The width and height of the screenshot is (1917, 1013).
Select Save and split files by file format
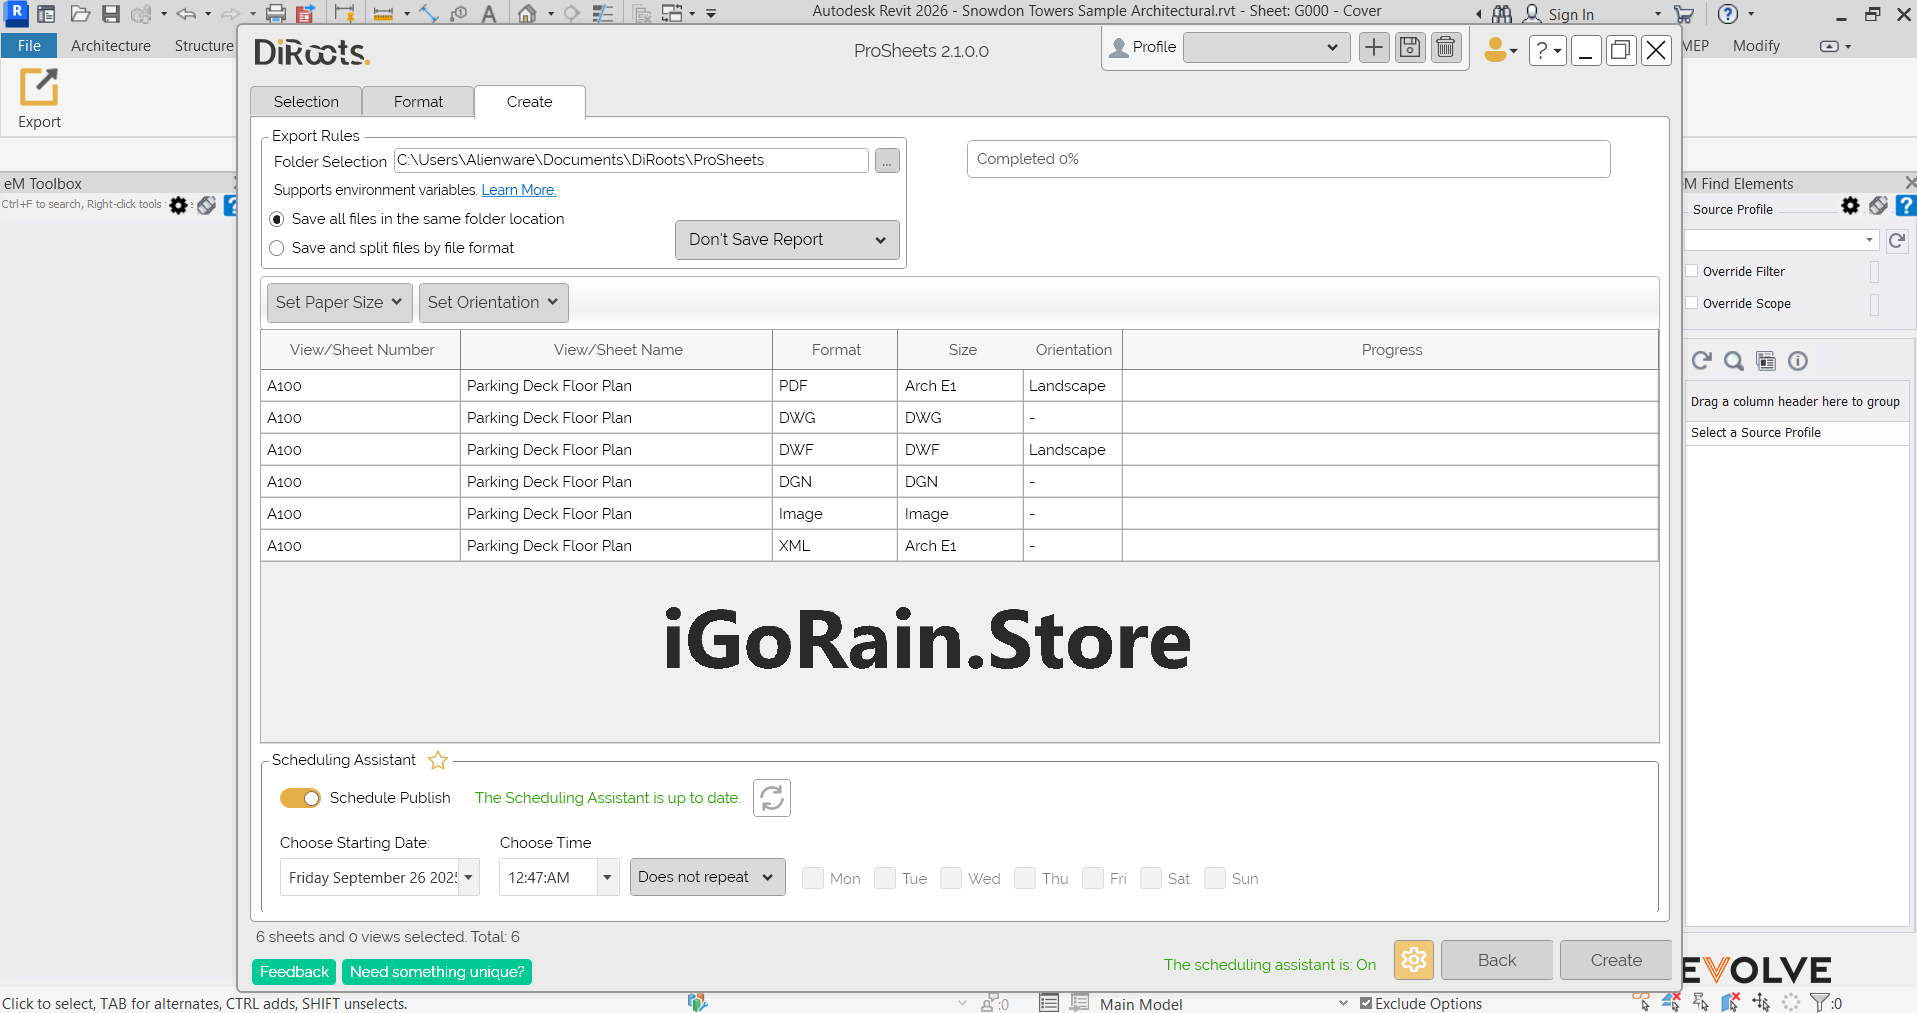[x=277, y=248]
